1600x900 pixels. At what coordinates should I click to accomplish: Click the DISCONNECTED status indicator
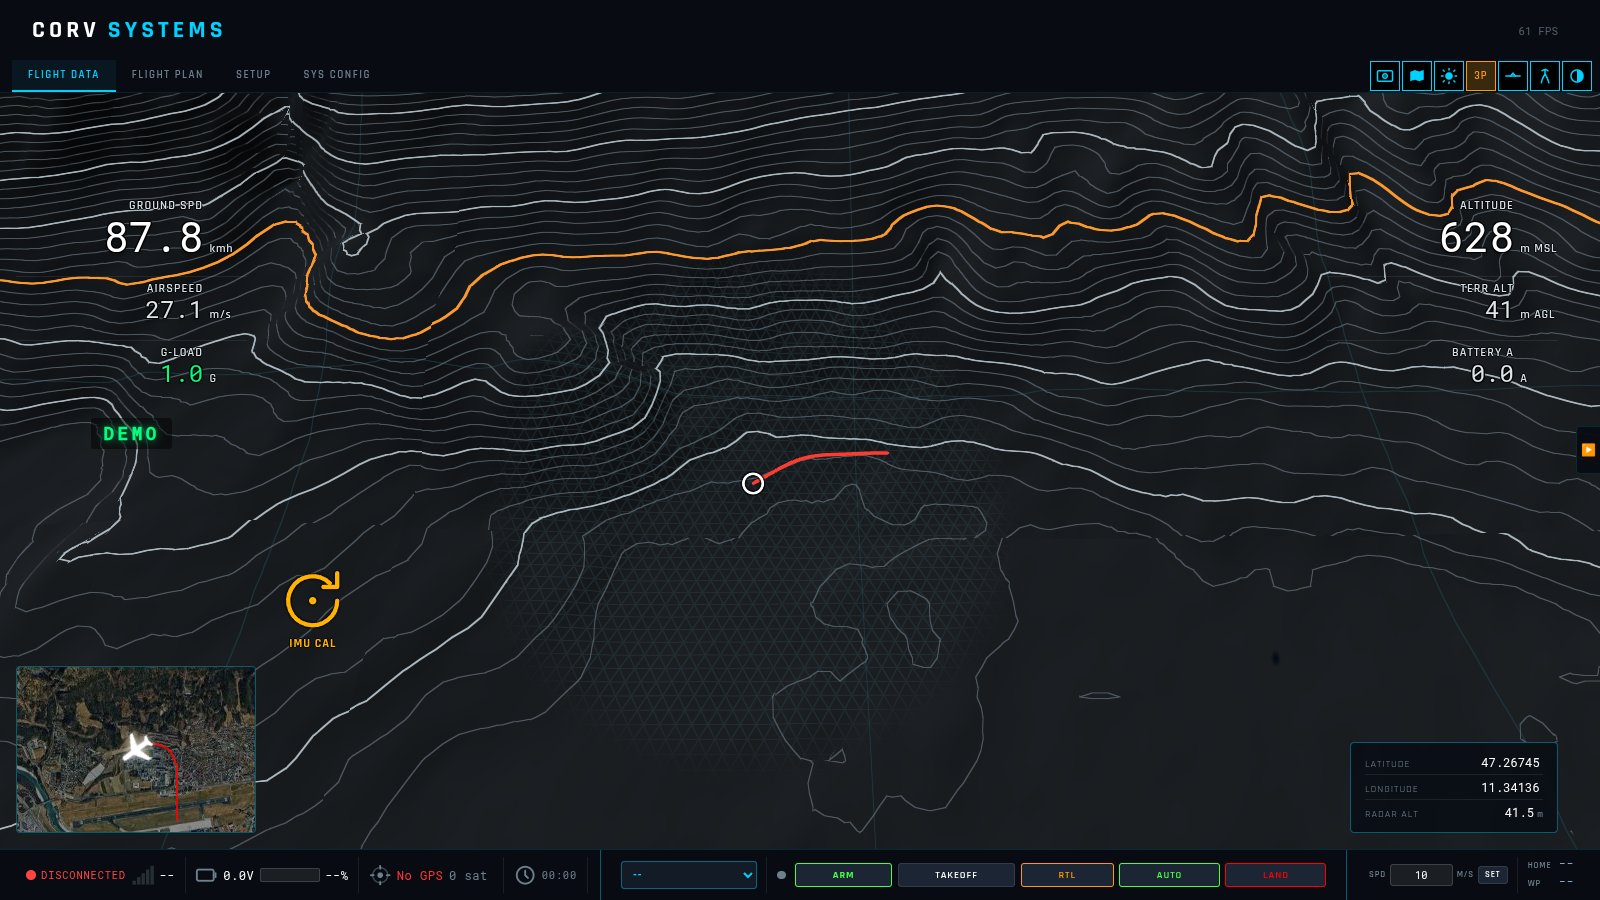tap(76, 875)
